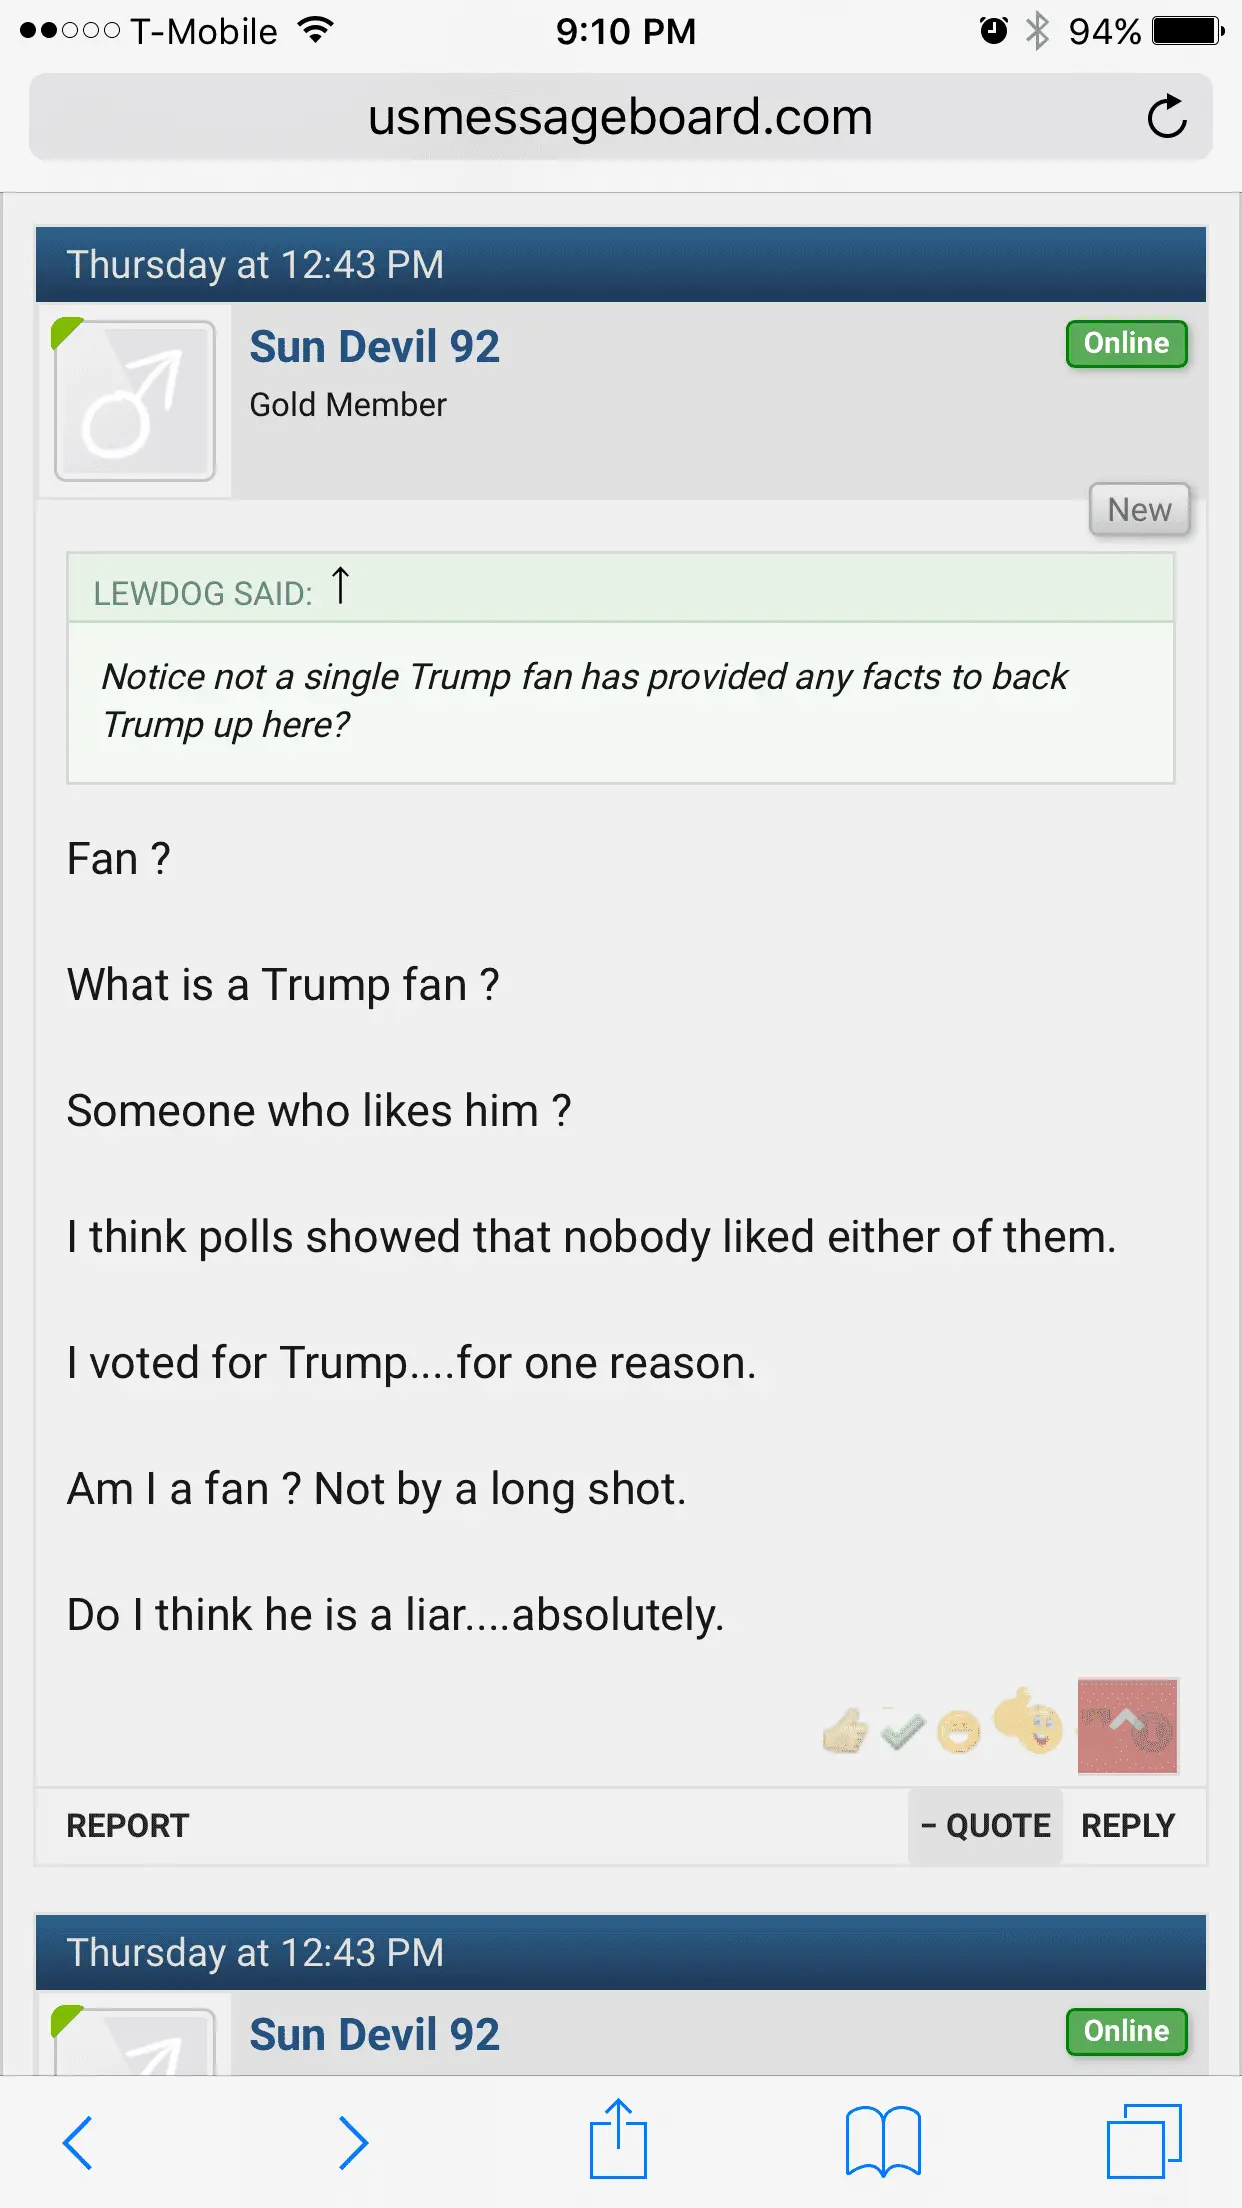Open the first Sun Devil 92 profile link

pos(374,347)
